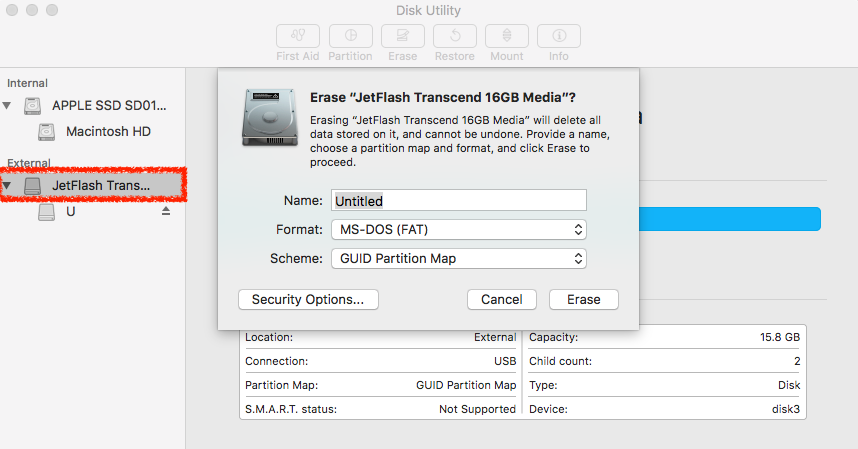Screen dimensions: 858x449
Task: Click the Child count: label
Action: 560,361
